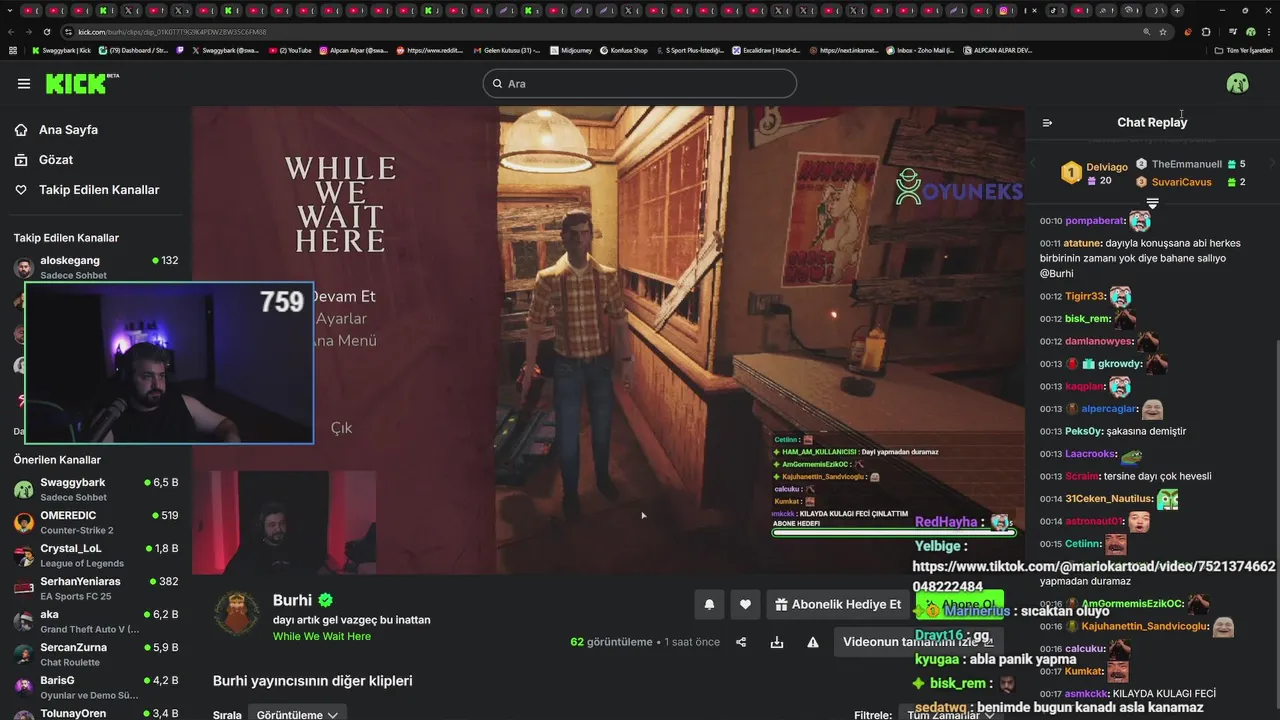The height and width of the screenshot is (720, 1280).
Task: Click 31Ceken_Nautilus username in chat
Action: (x=1110, y=499)
